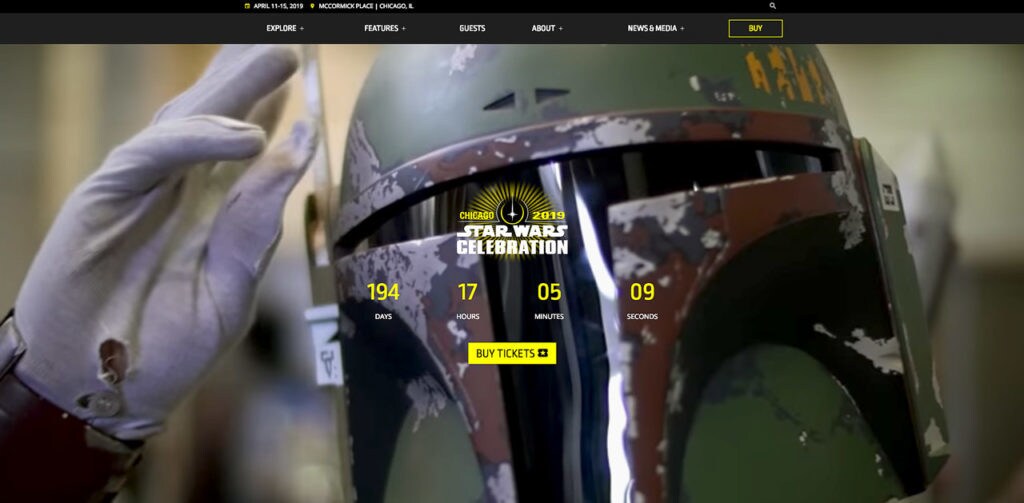
Task: Expand the plus beside Features
Action: click(404, 28)
